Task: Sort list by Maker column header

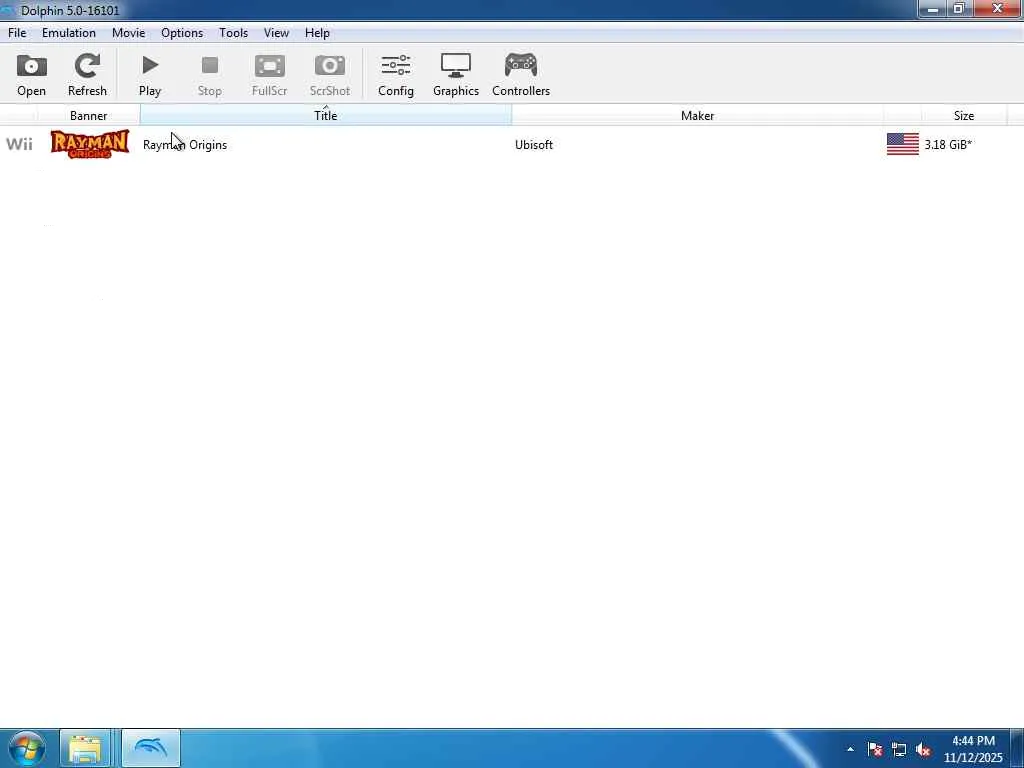Action: (x=697, y=116)
